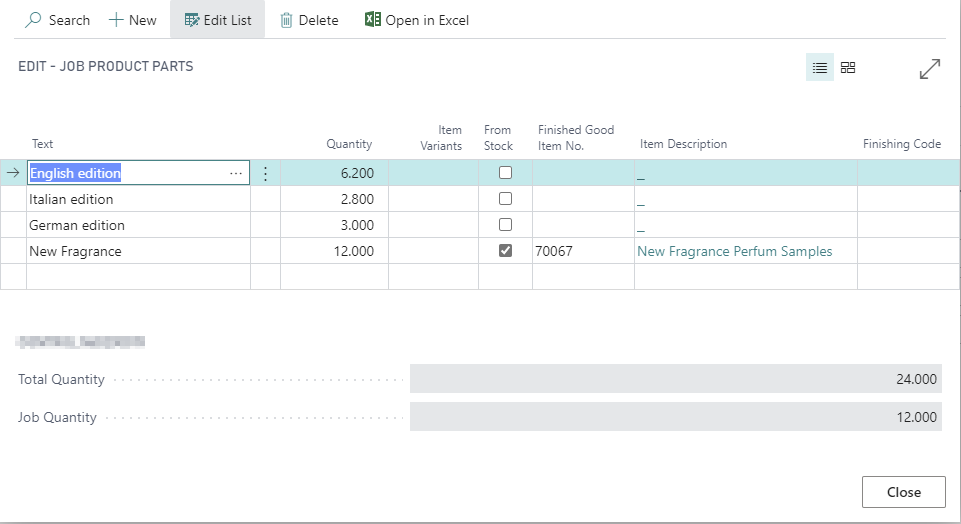Select the New Fragrance text cell

click(x=139, y=251)
